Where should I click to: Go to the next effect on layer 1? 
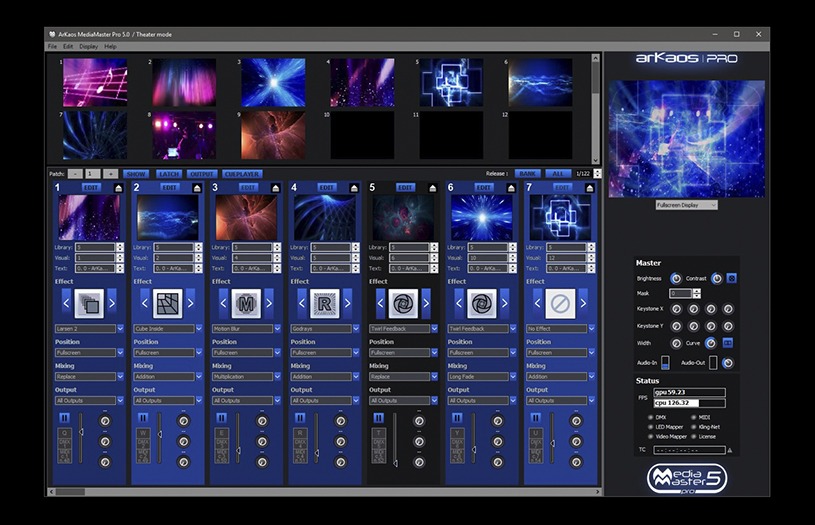tap(112, 303)
